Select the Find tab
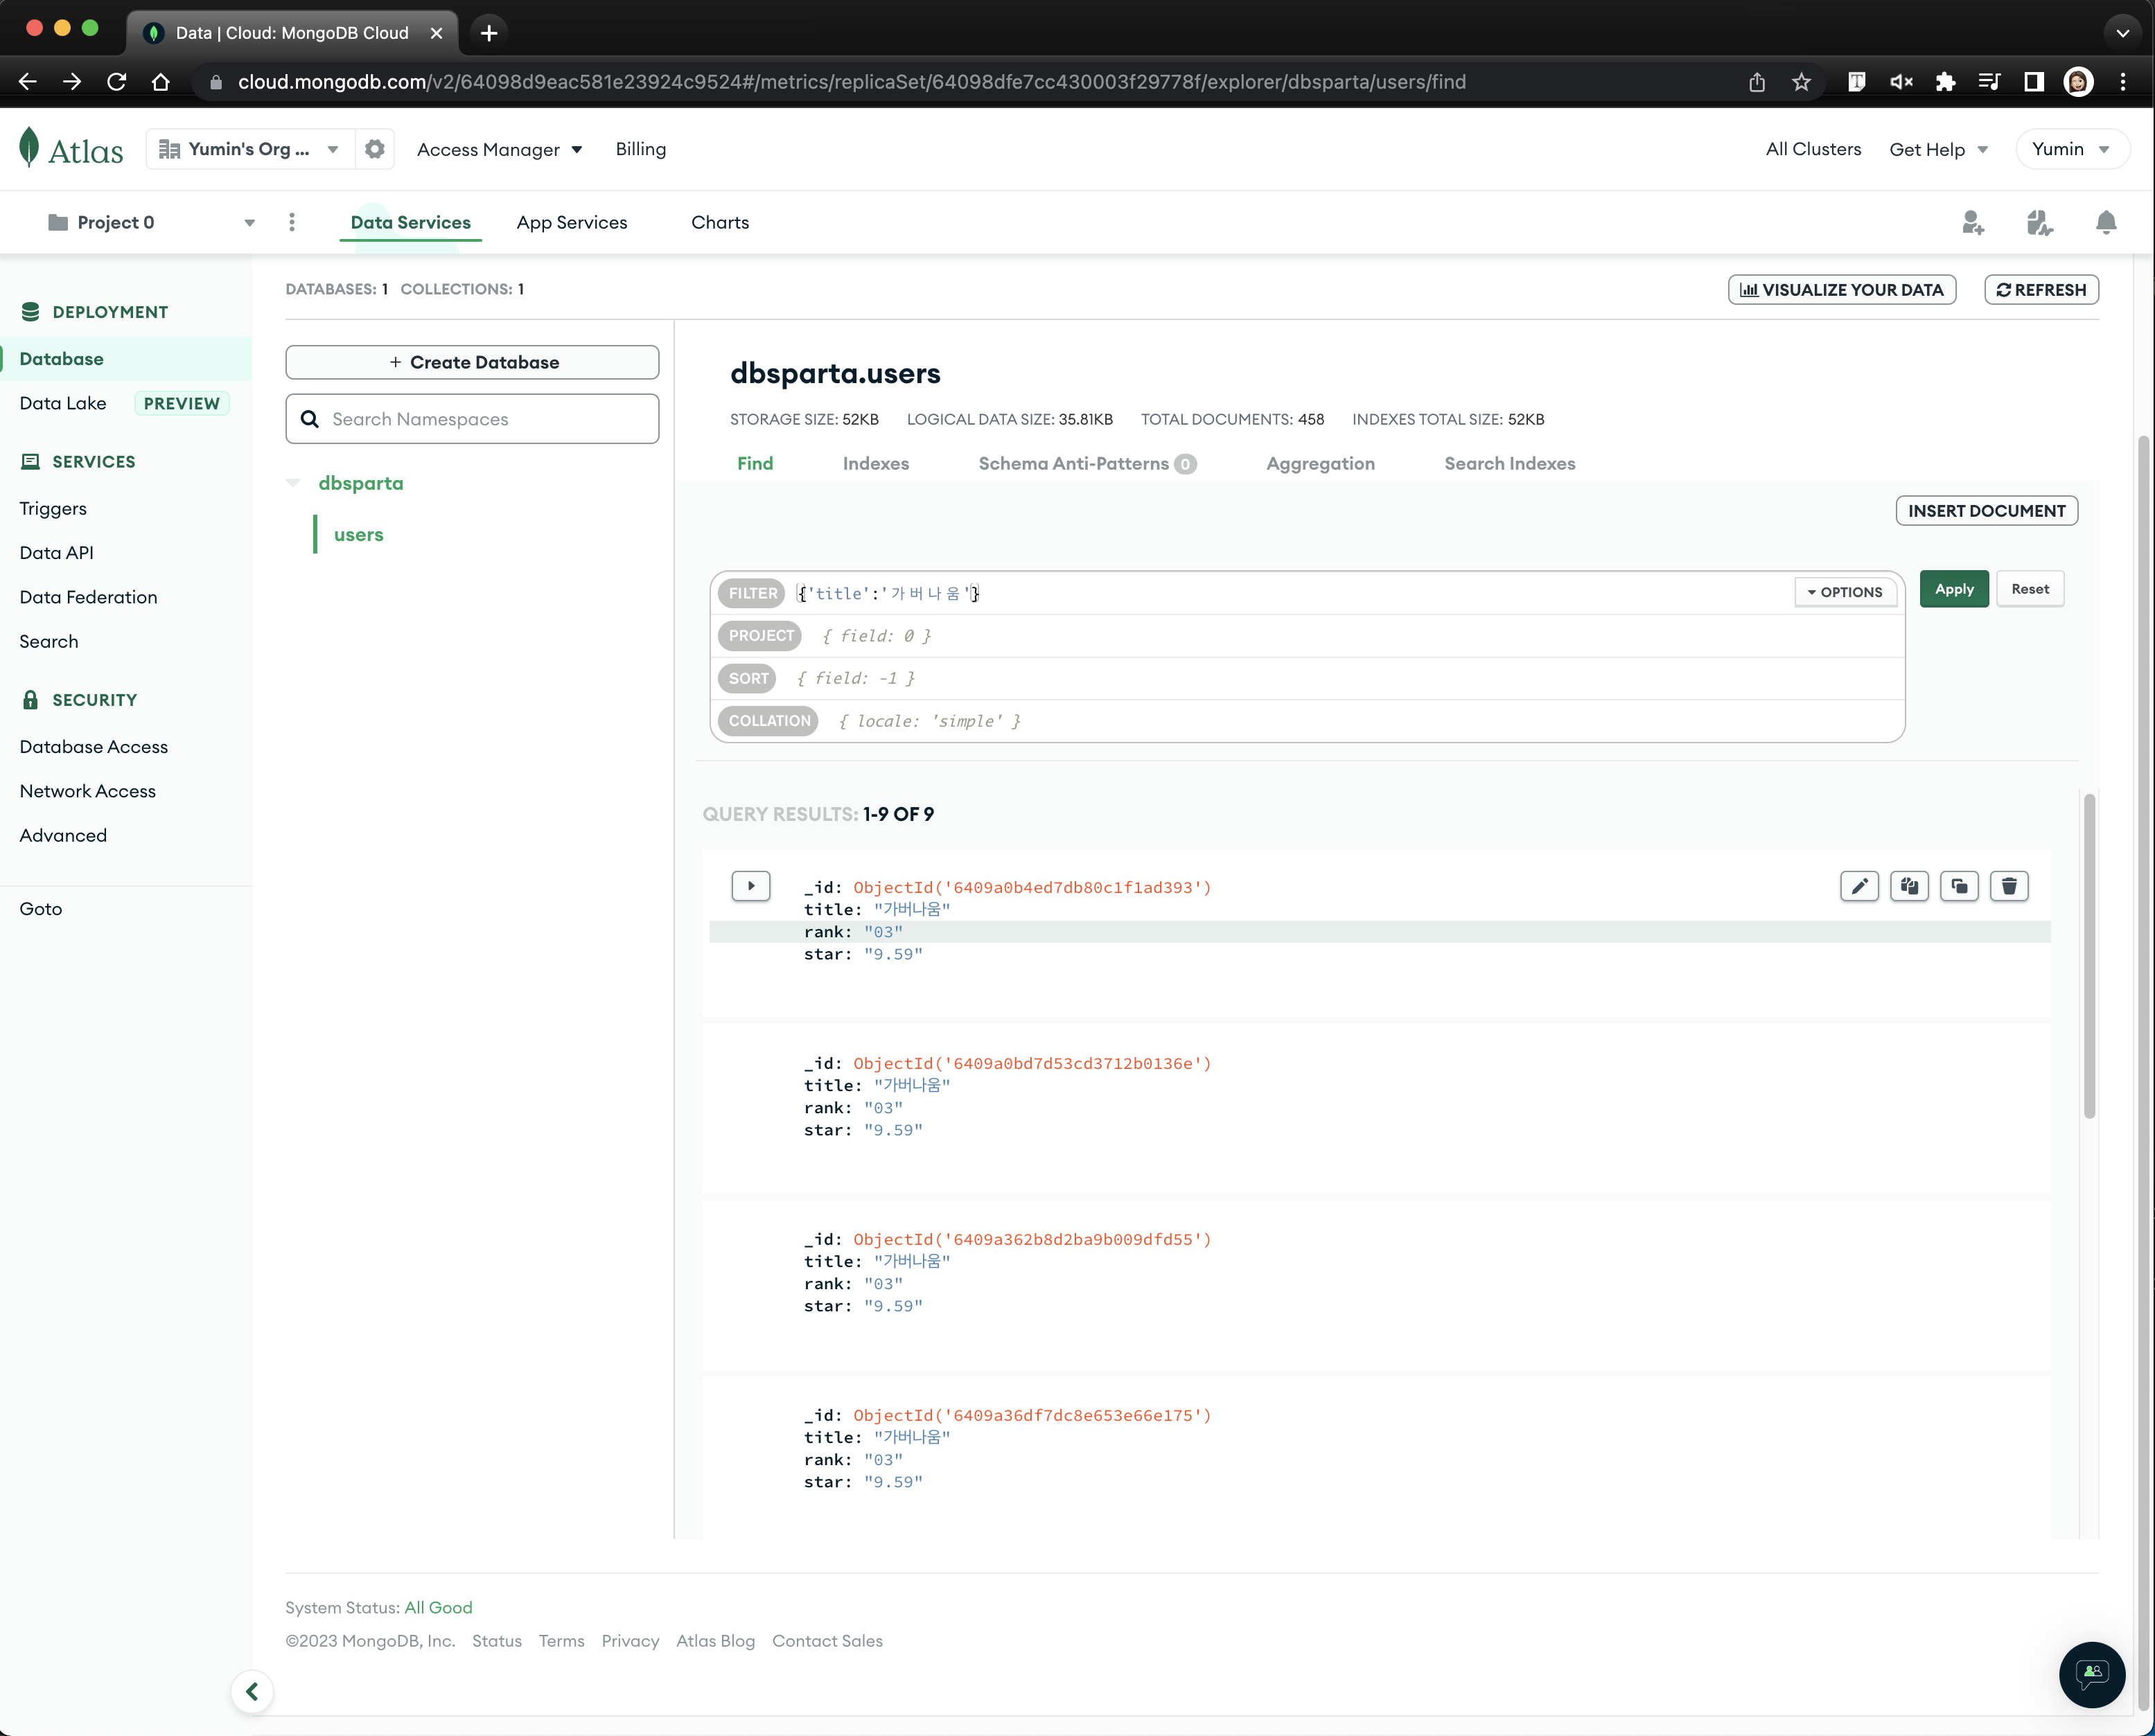Screen dimensions: 2155x1736 pos(755,463)
